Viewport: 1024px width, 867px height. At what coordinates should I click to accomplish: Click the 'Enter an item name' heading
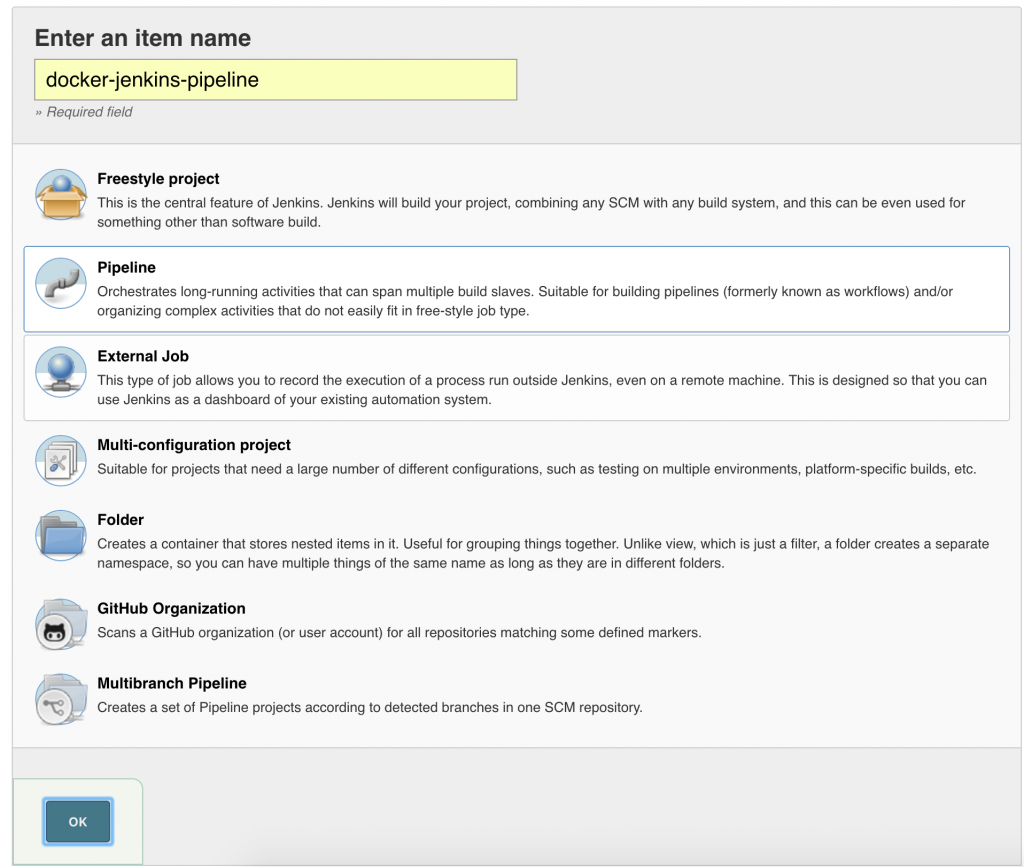coord(142,38)
